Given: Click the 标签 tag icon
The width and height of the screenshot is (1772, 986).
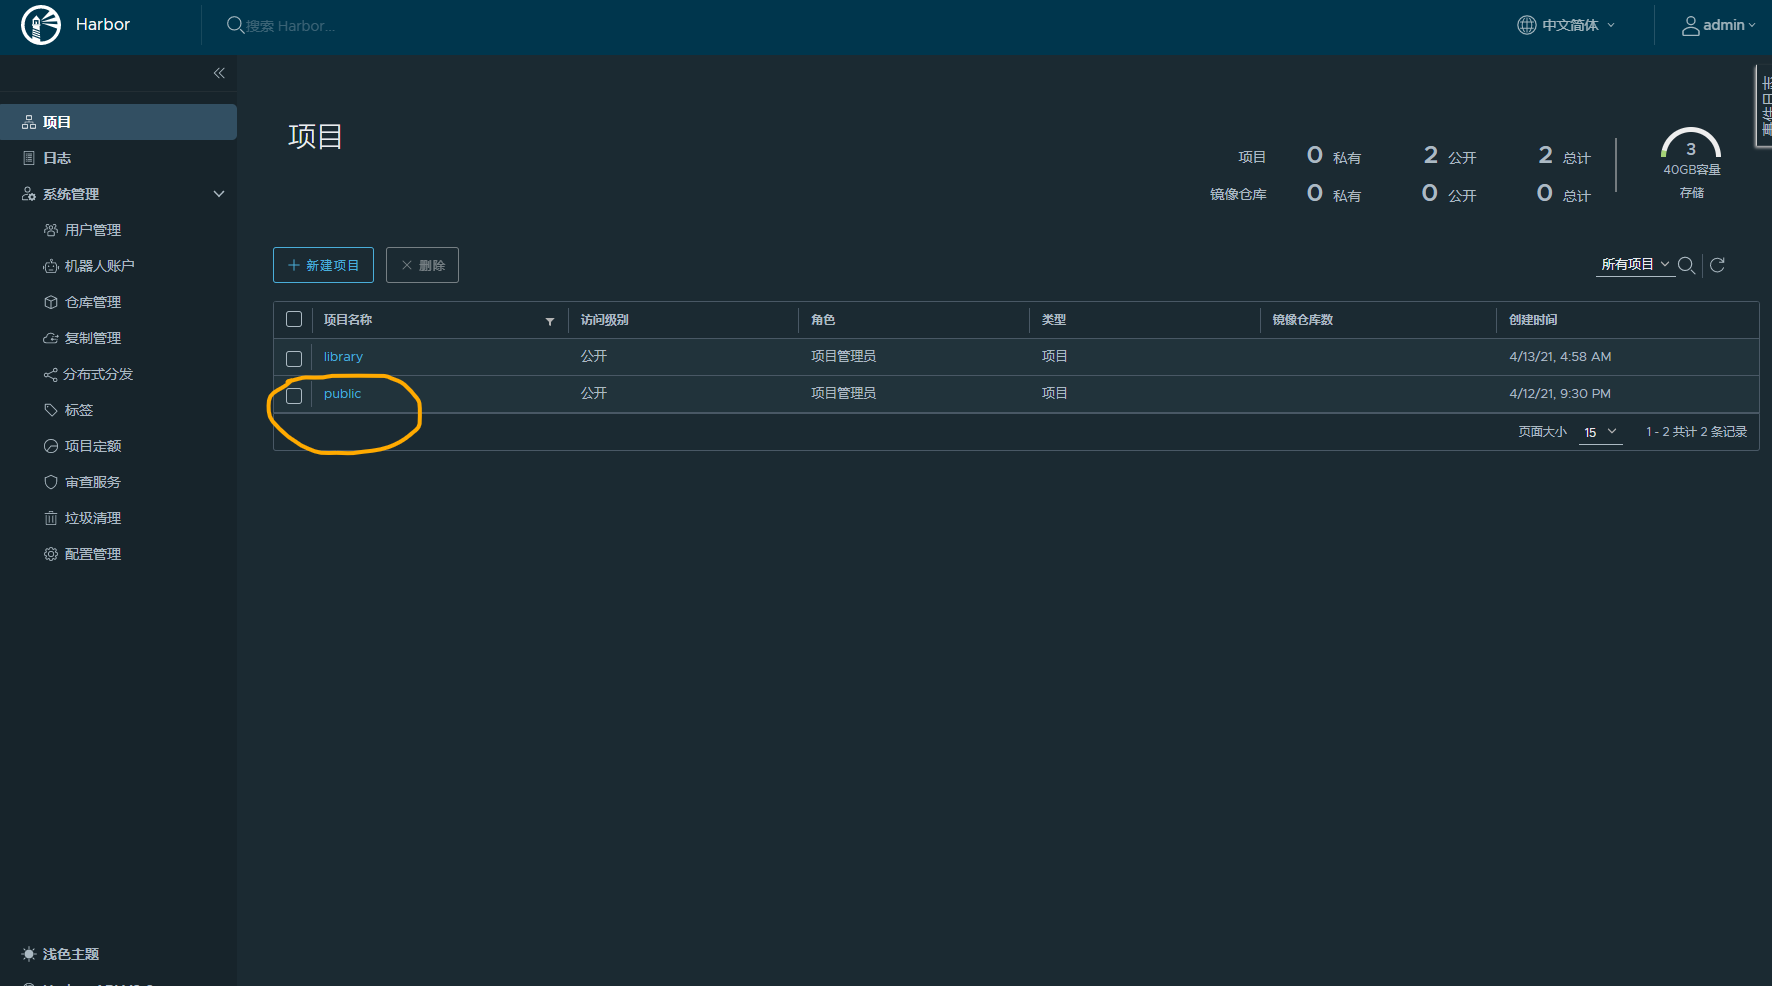Looking at the screenshot, I should 51,410.
